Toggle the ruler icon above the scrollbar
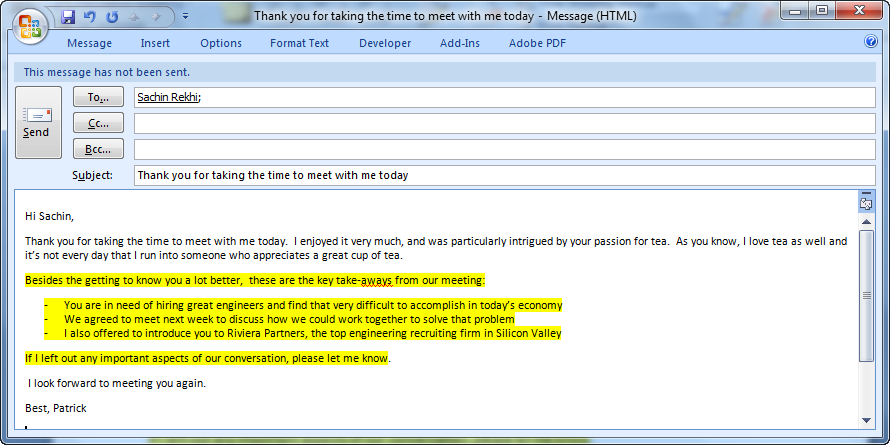 coord(866,202)
